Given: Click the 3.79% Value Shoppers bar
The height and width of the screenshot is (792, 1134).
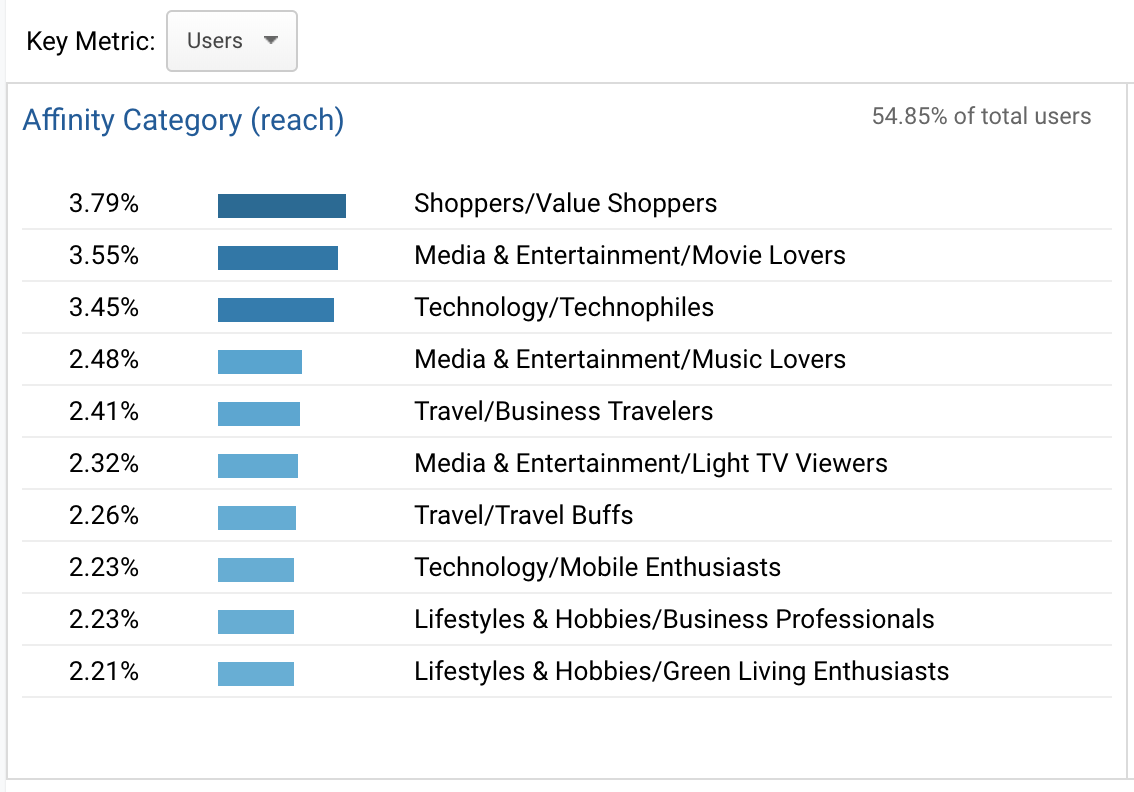Looking at the screenshot, I should click(282, 206).
